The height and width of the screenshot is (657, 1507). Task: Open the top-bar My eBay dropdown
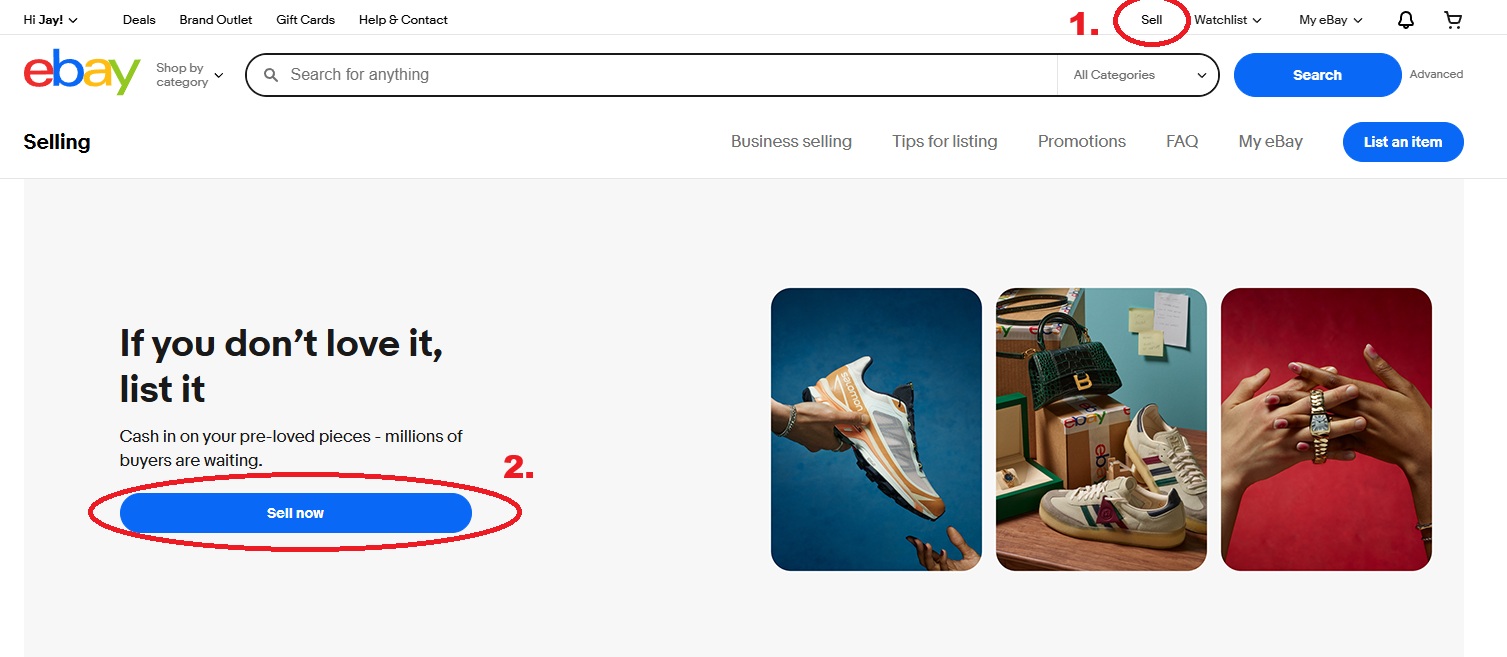pyautogui.click(x=1331, y=20)
